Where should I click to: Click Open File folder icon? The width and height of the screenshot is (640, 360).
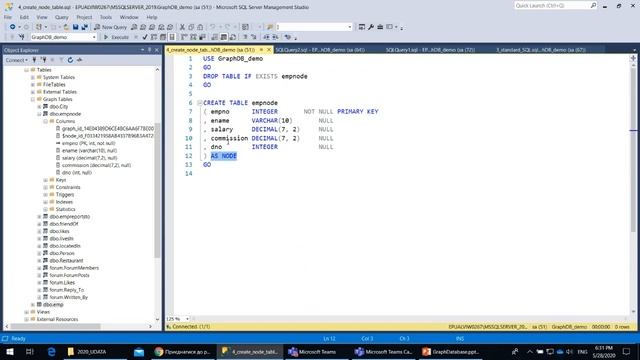point(66,27)
